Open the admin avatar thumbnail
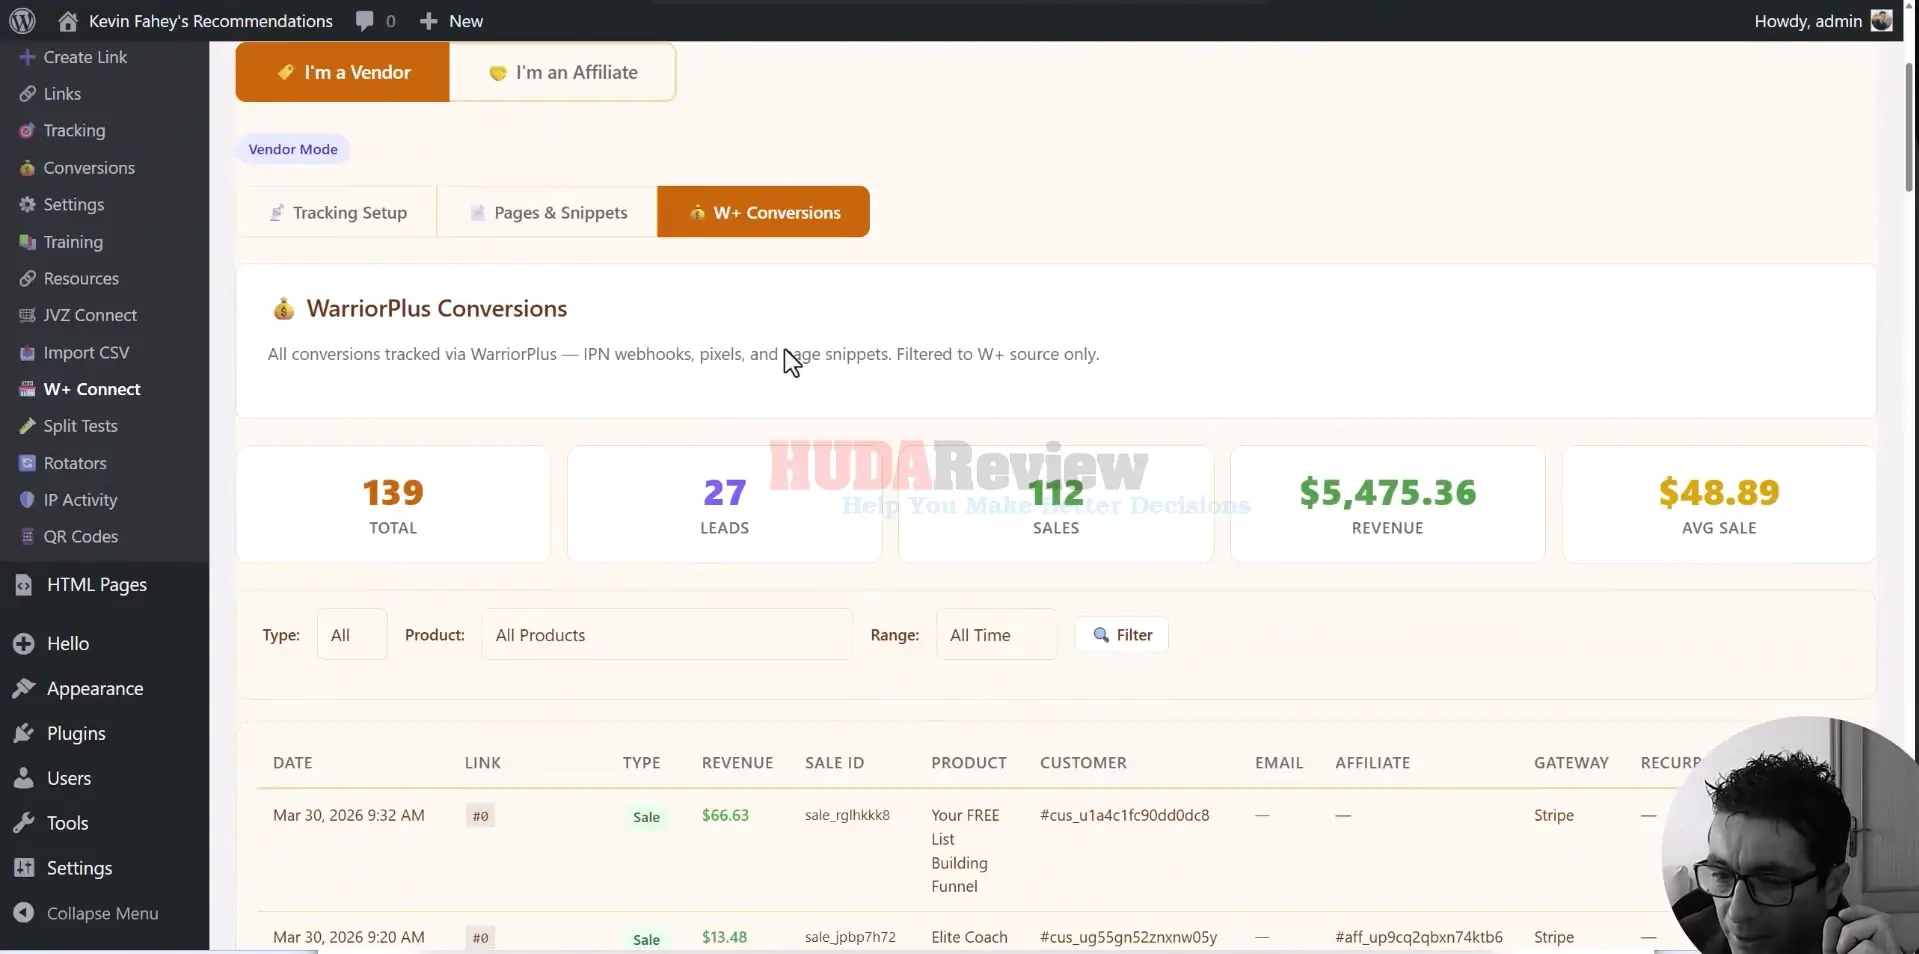This screenshot has height=954, width=1919. [1882, 20]
